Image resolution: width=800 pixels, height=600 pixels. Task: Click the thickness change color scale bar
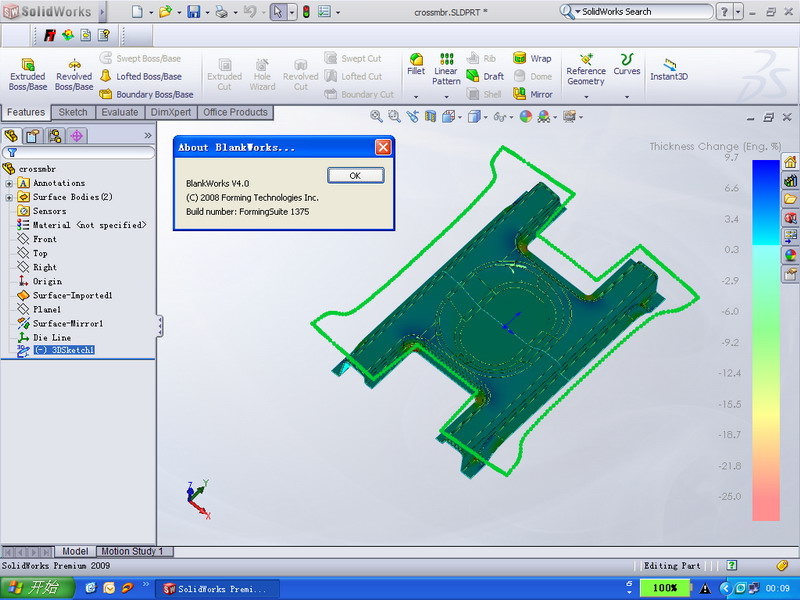tap(766, 340)
